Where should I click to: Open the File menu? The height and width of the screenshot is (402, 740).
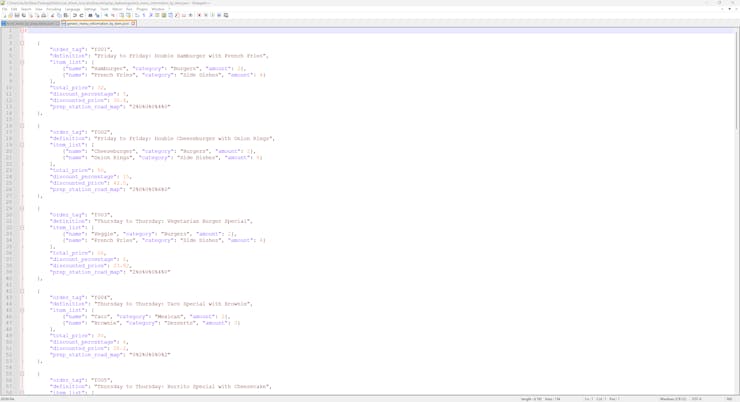4,9
